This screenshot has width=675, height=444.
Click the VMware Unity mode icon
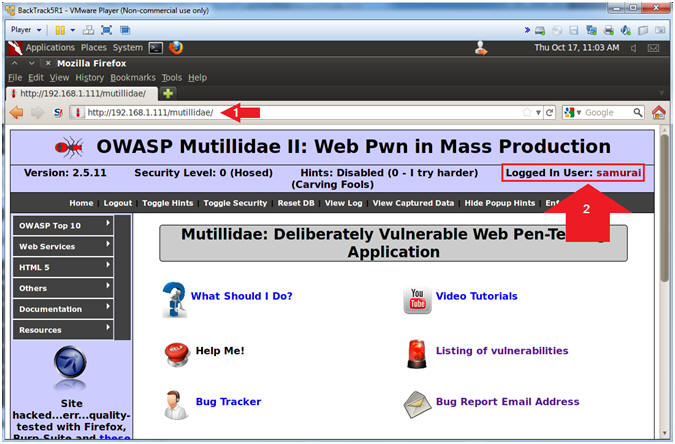(x=125, y=30)
